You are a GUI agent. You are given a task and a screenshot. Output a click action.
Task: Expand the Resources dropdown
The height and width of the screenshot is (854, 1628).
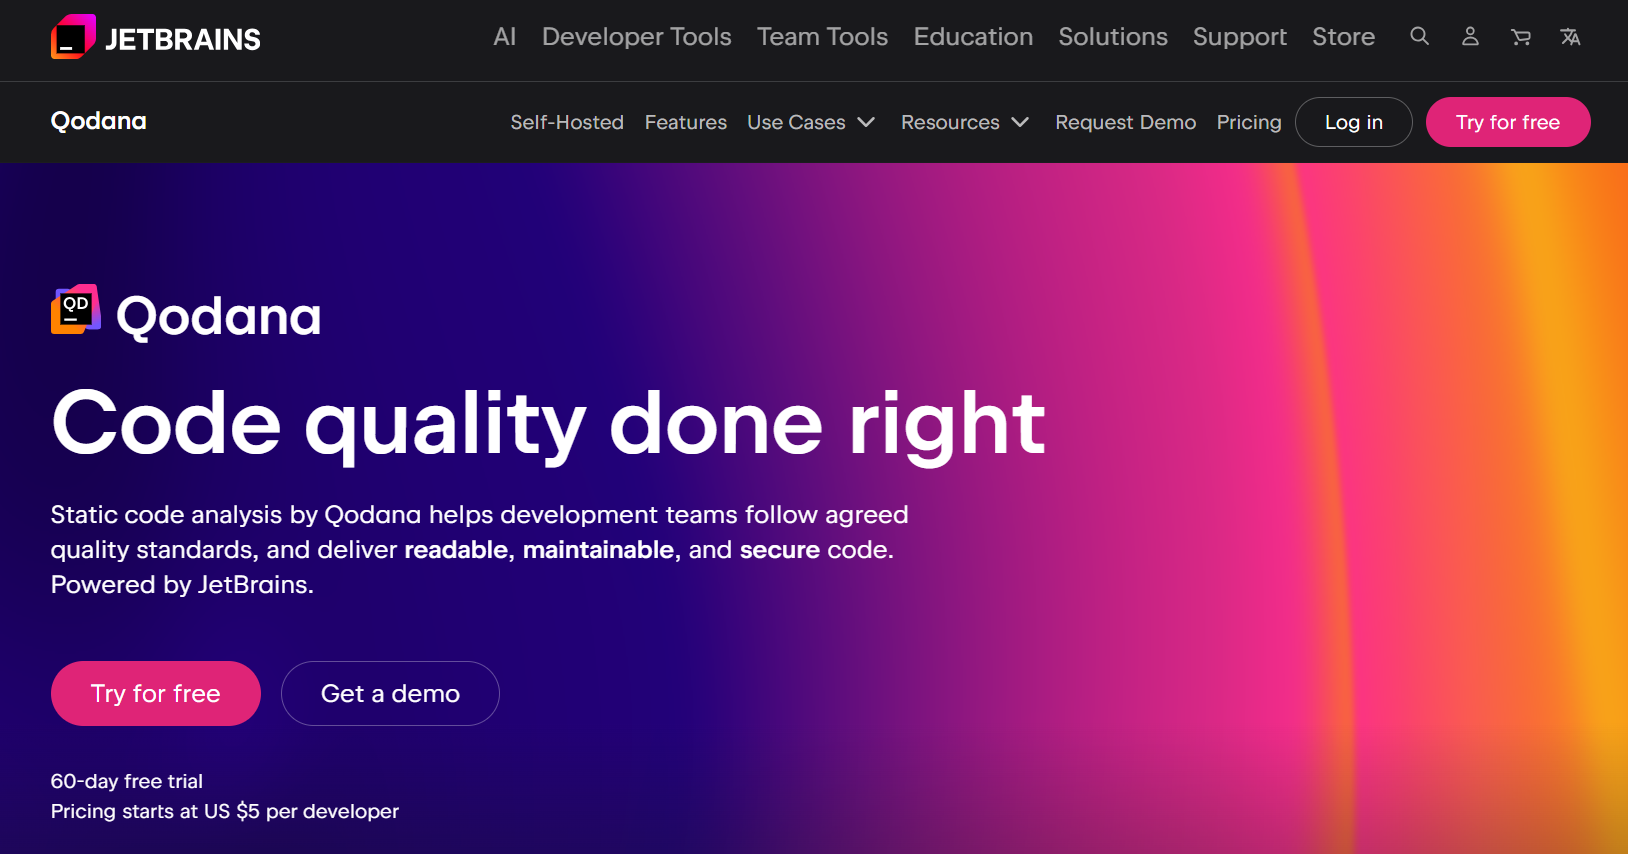tap(964, 122)
